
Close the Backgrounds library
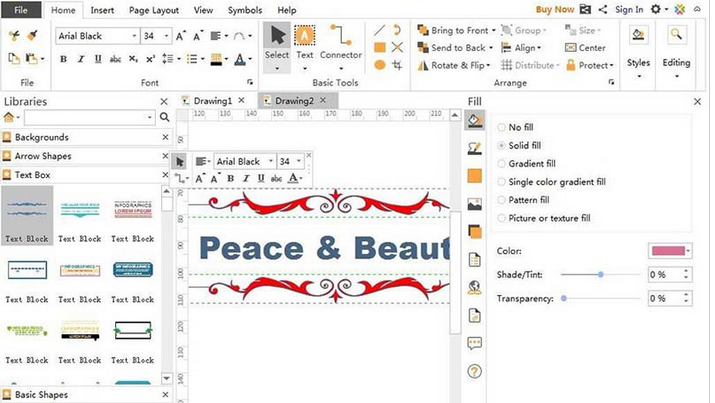pyautogui.click(x=166, y=137)
